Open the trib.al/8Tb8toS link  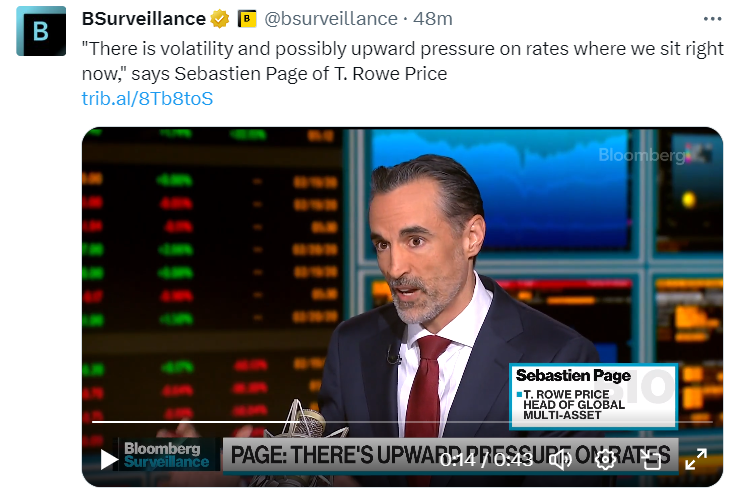[147, 98]
